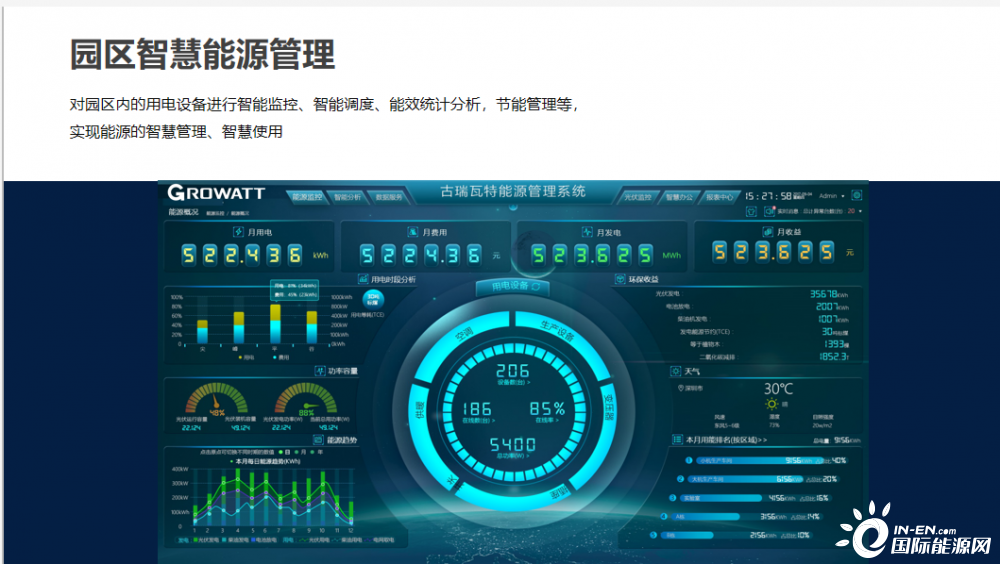
Task: Toggle the 用电 legend in period chart
Action: [x=246, y=357]
